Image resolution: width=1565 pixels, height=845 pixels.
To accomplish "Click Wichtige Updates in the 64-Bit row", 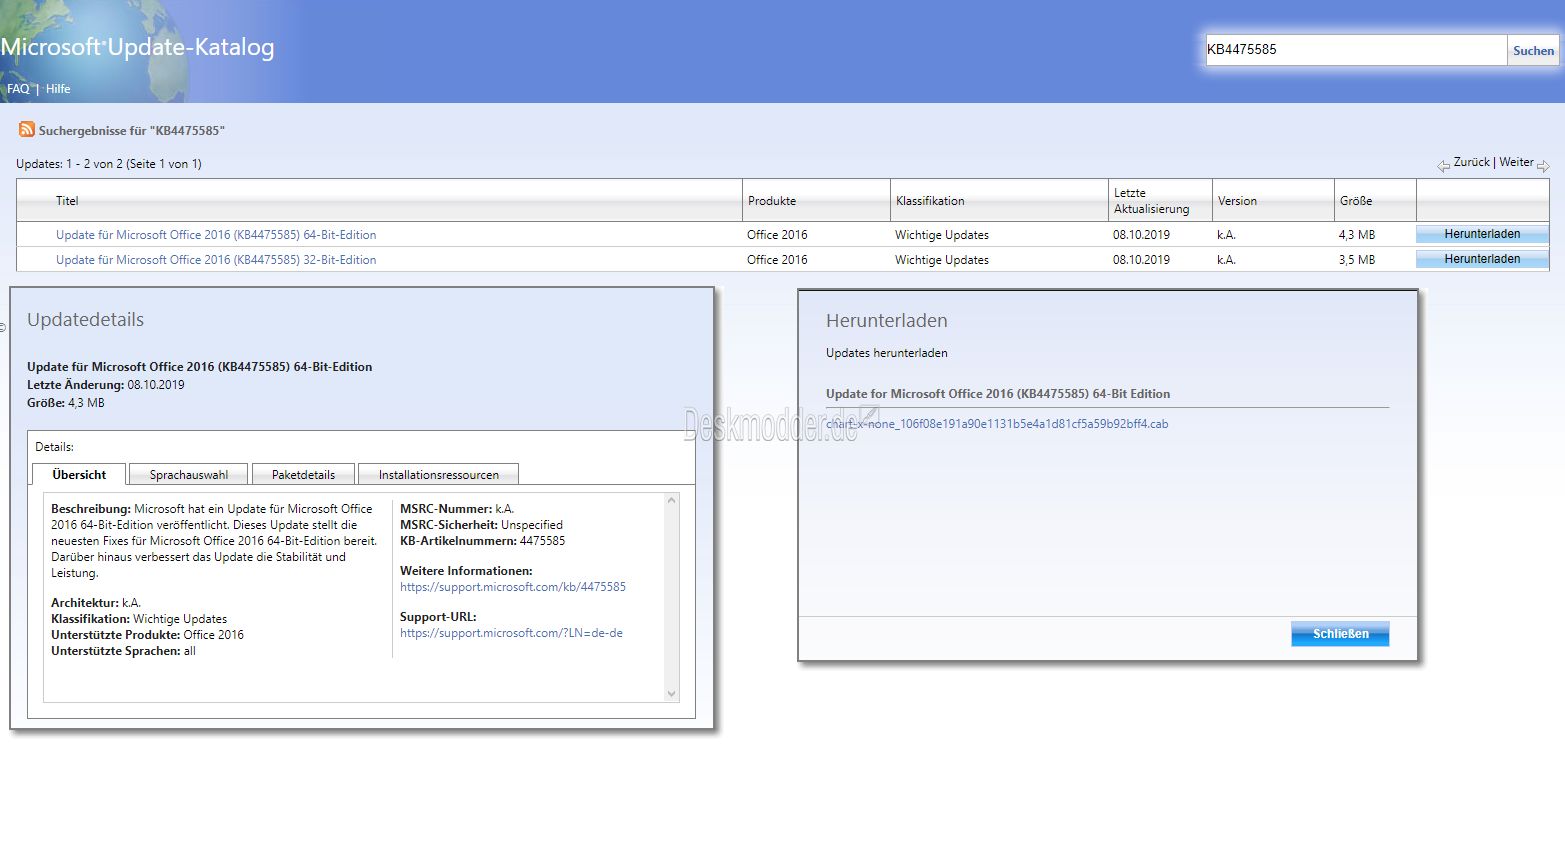I will tap(942, 235).
